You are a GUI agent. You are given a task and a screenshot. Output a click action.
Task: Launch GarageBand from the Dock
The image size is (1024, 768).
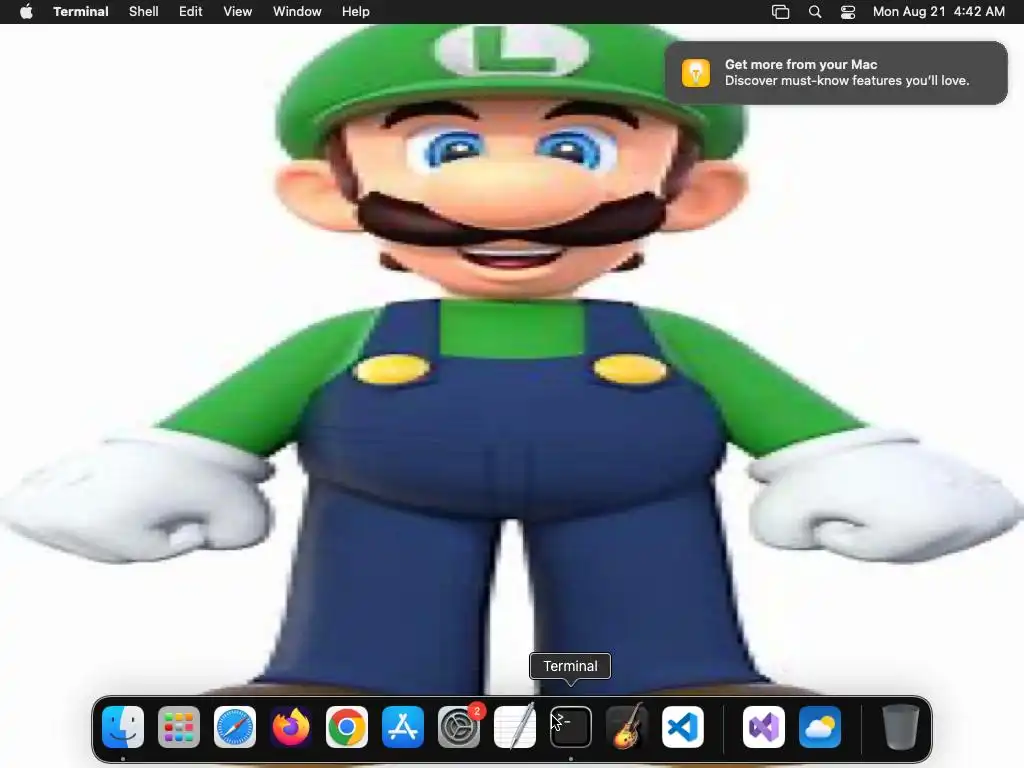[627, 727]
